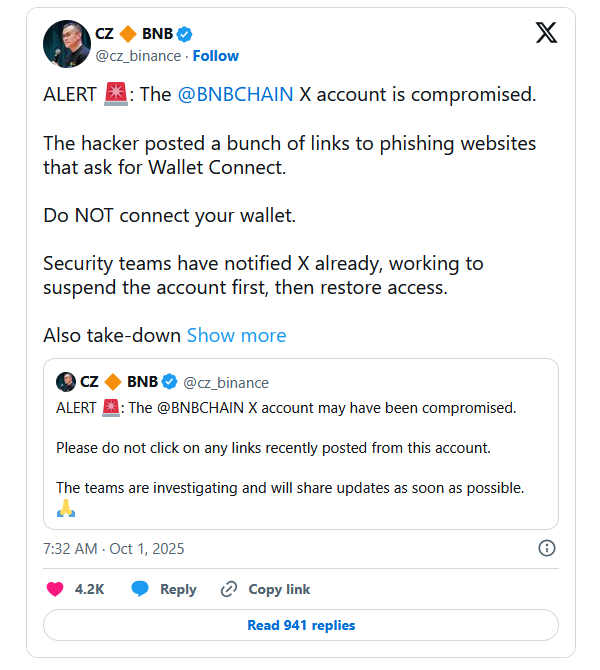Follow the cz_binance account
The image size is (600, 670).
(215, 56)
